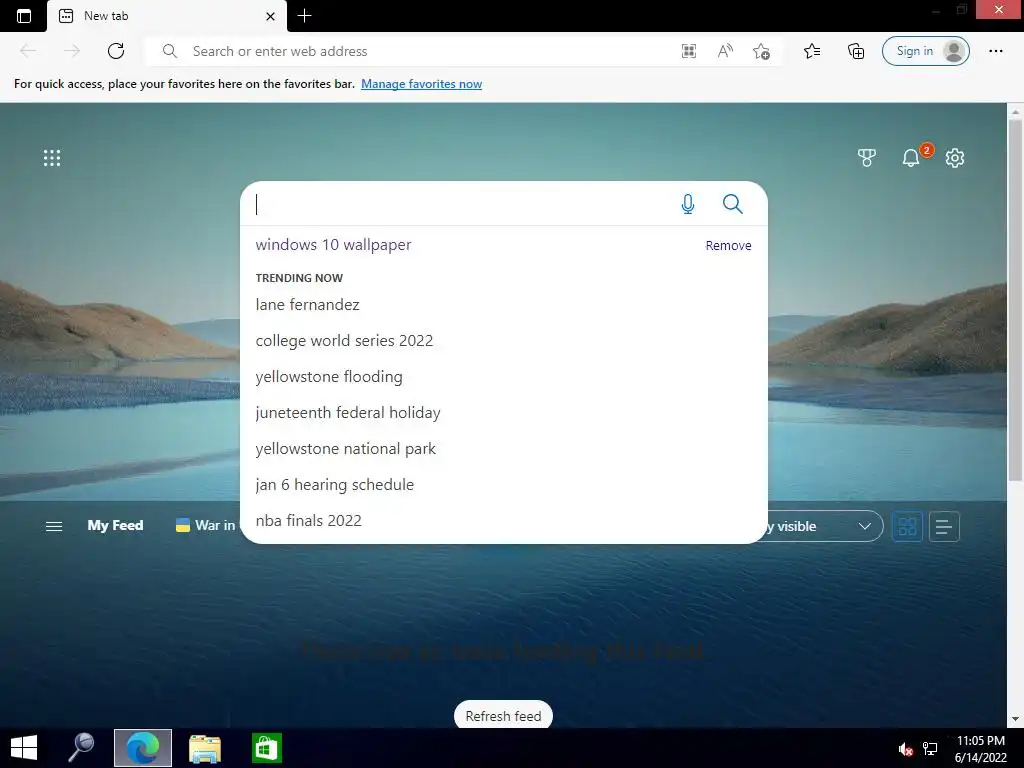Open the notifications bell icon
The image size is (1024, 768).
click(x=911, y=157)
